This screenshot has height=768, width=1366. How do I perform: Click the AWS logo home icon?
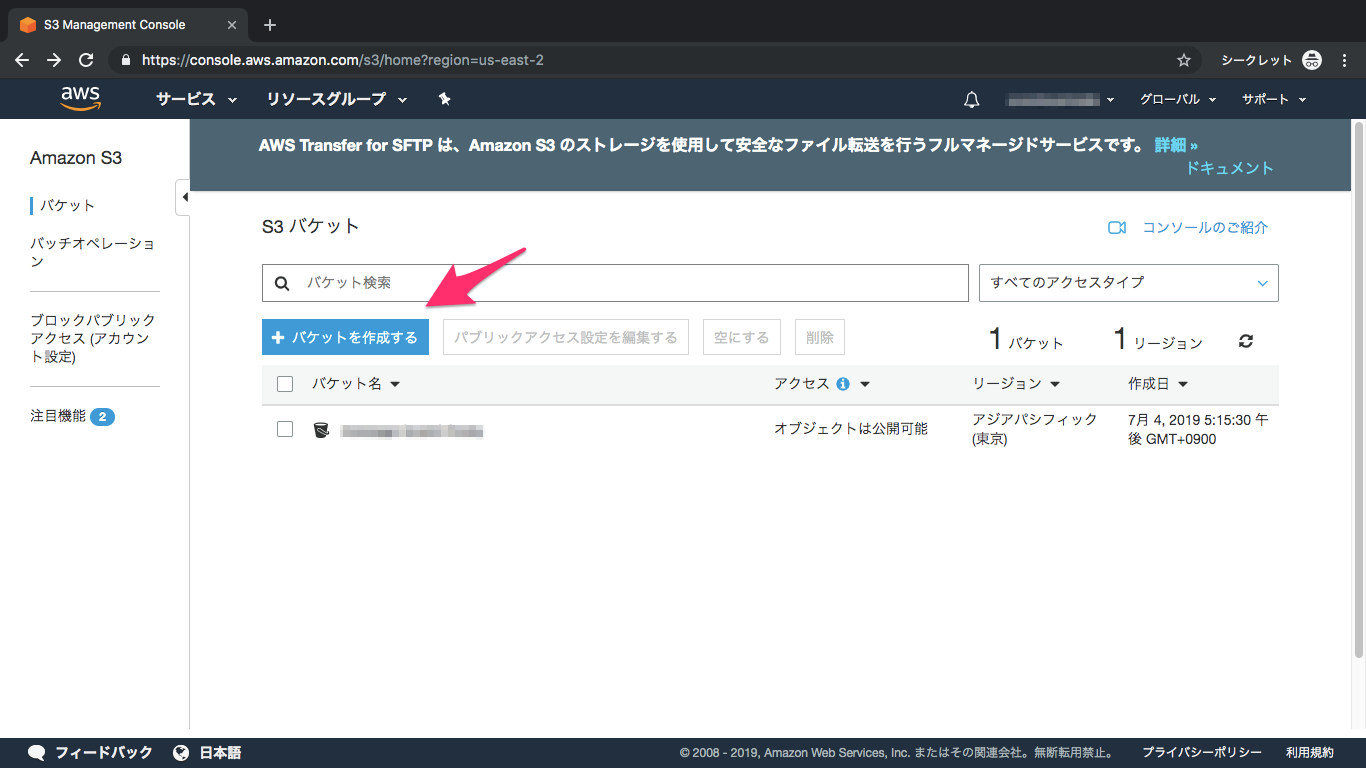[x=80, y=98]
